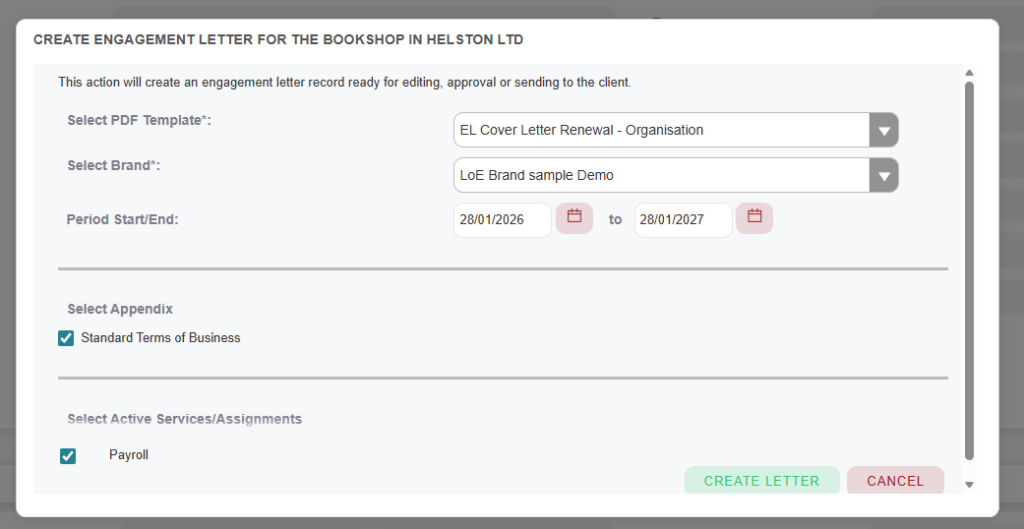Open the period end date calendar picker
1024x529 pixels.
pyautogui.click(x=754, y=218)
